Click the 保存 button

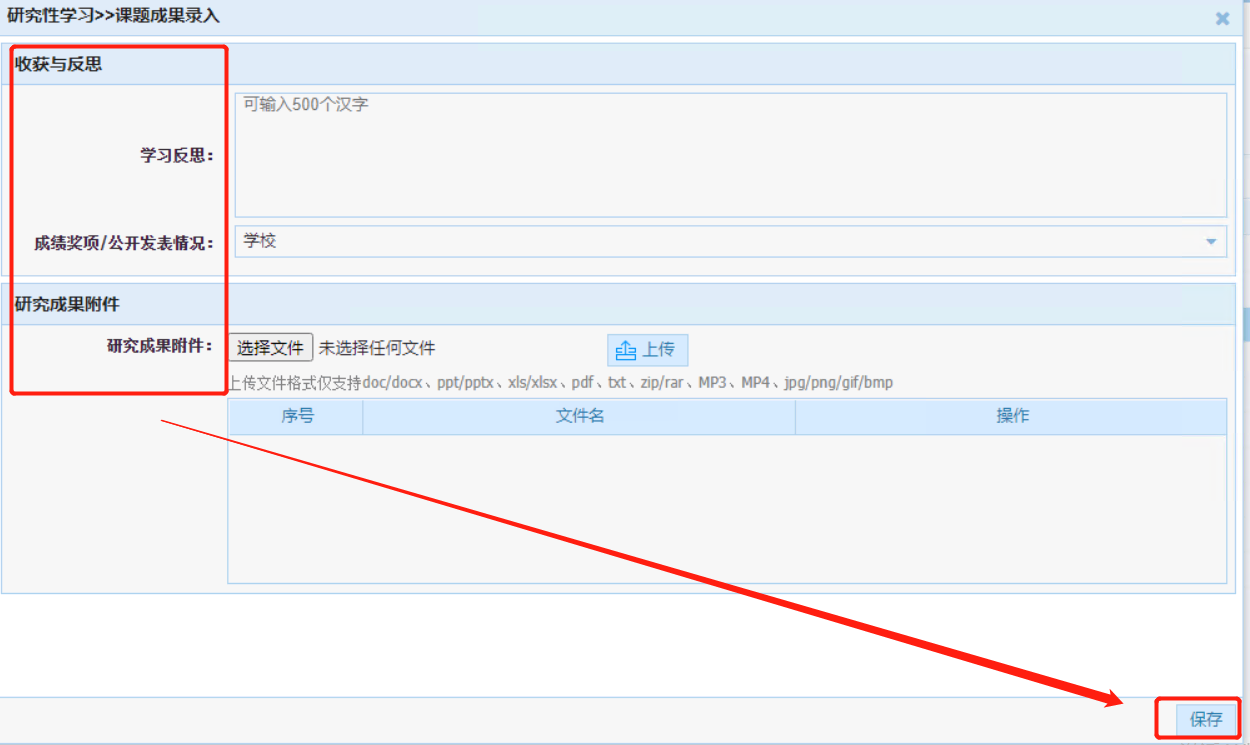tap(1206, 719)
